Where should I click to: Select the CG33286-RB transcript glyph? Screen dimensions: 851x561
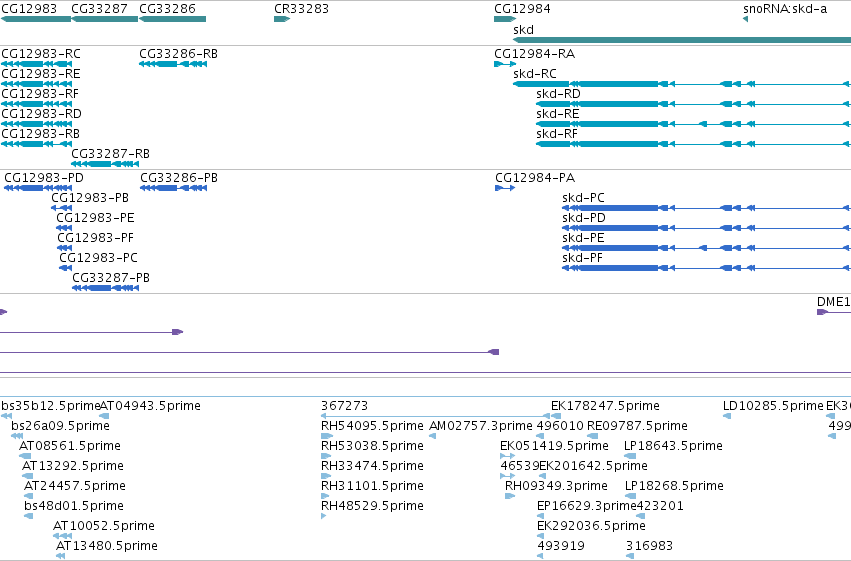pos(173,64)
